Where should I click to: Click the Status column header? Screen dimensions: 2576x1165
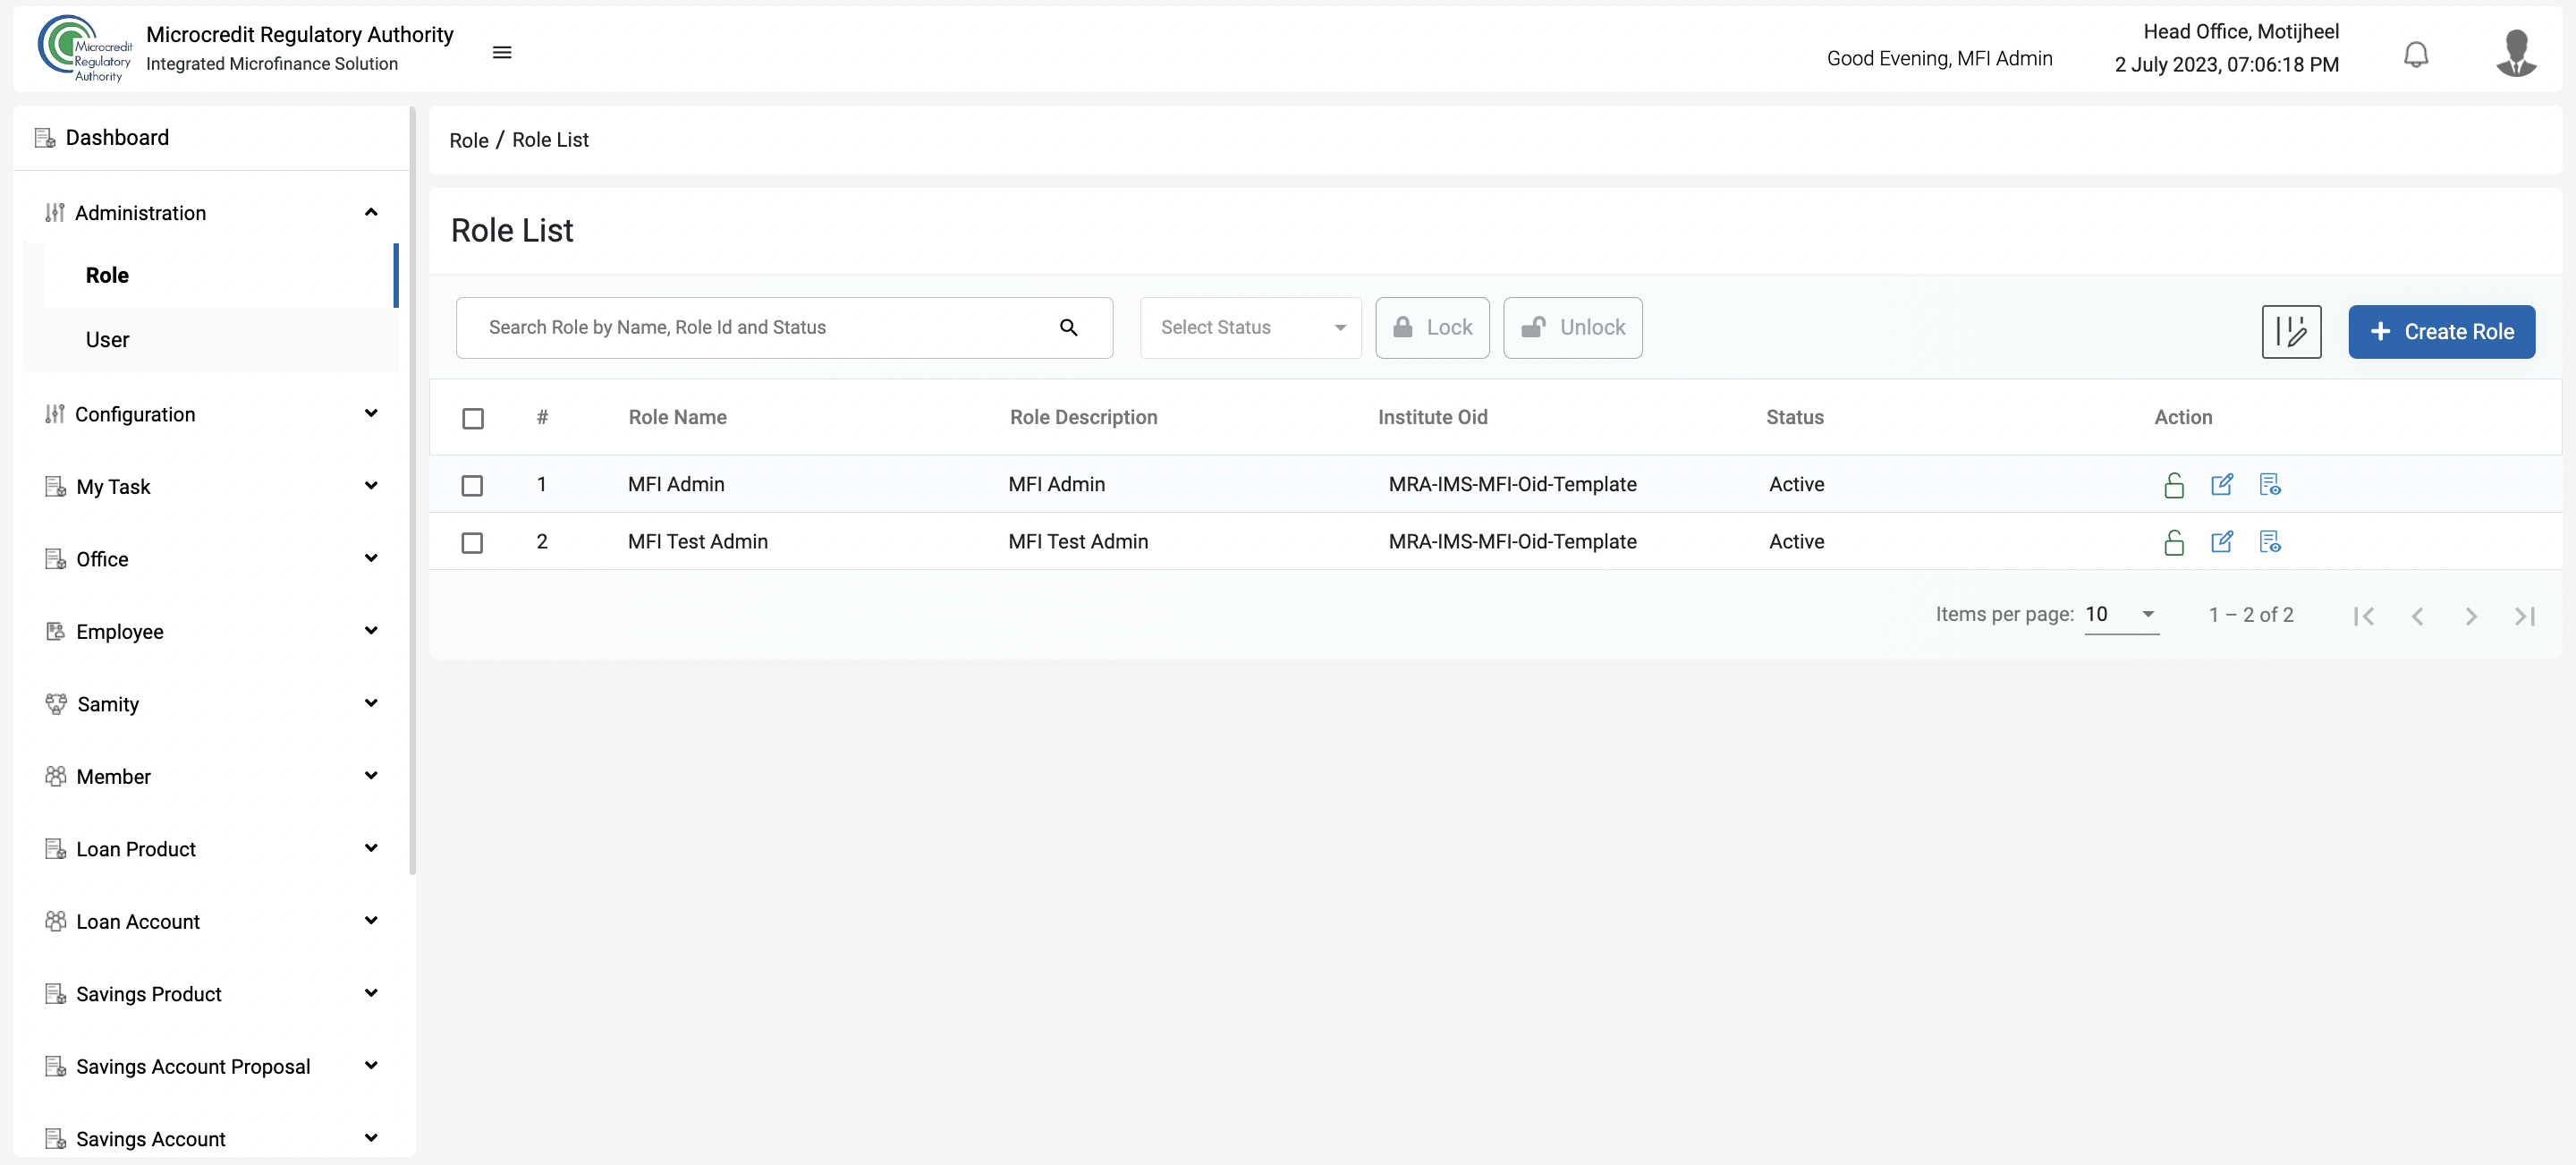pos(1795,417)
